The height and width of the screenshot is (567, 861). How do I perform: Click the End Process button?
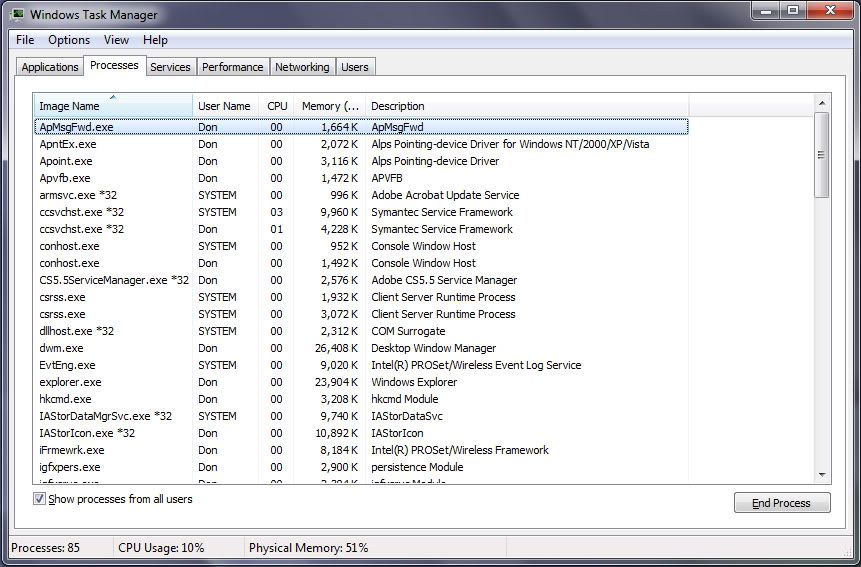click(782, 503)
